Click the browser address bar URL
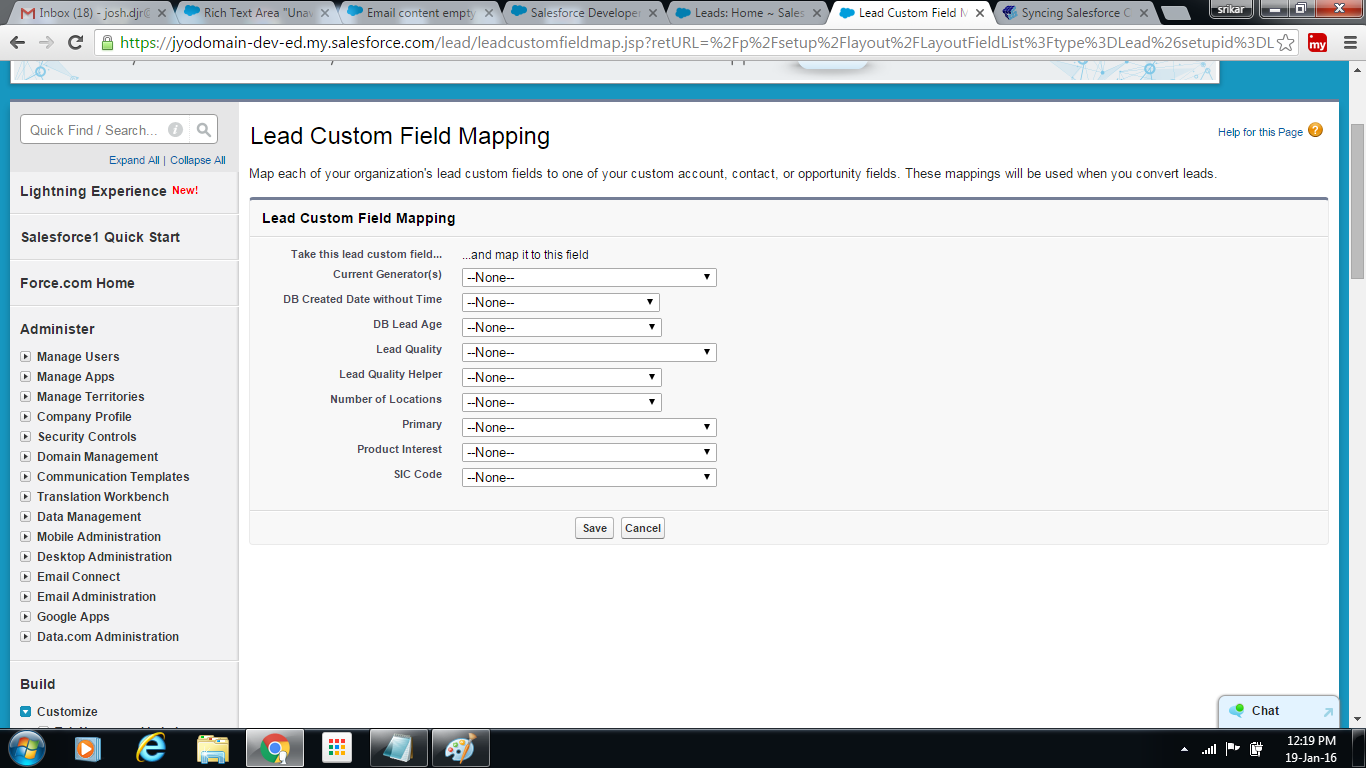Image resolution: width=1366 pixels, height=768 pixels. tap(697, 43)
